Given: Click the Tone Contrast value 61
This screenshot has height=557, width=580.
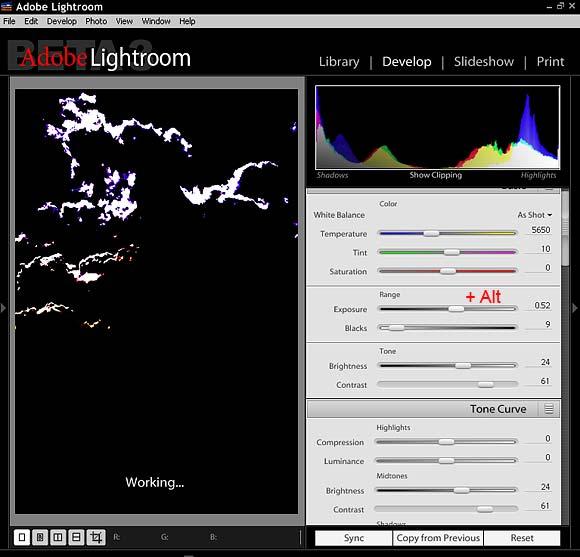Looking at the screenshot, I should click(x=545, y=381).
